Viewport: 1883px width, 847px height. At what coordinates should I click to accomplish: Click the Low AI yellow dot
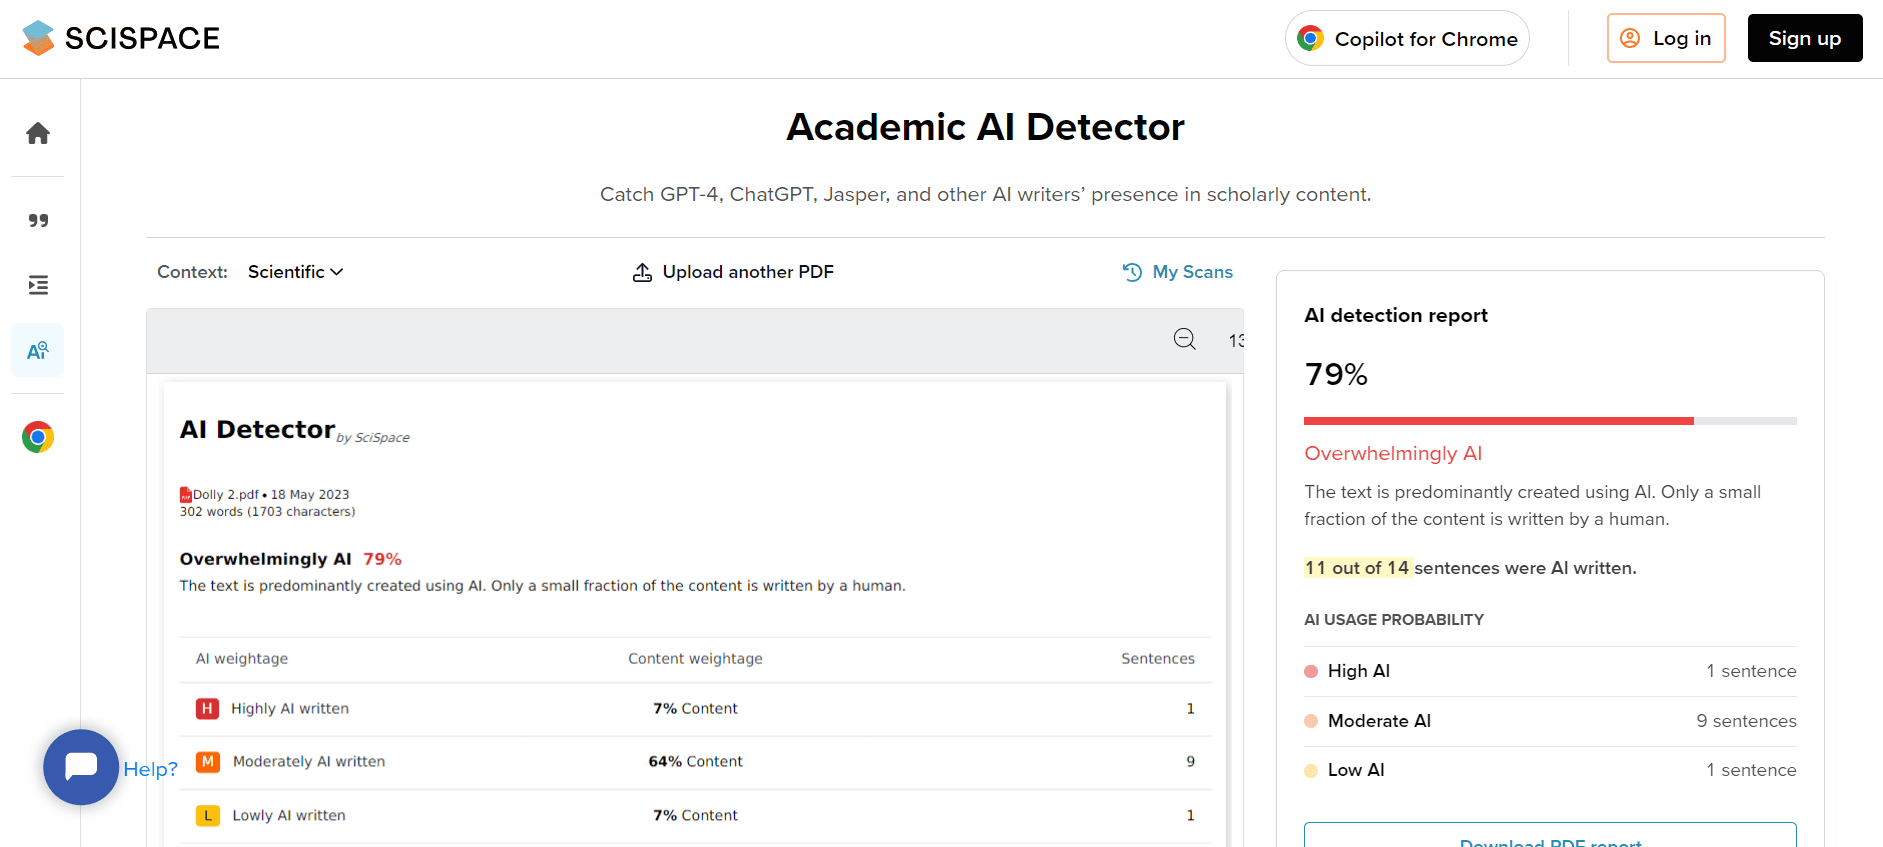[1311, 770]
